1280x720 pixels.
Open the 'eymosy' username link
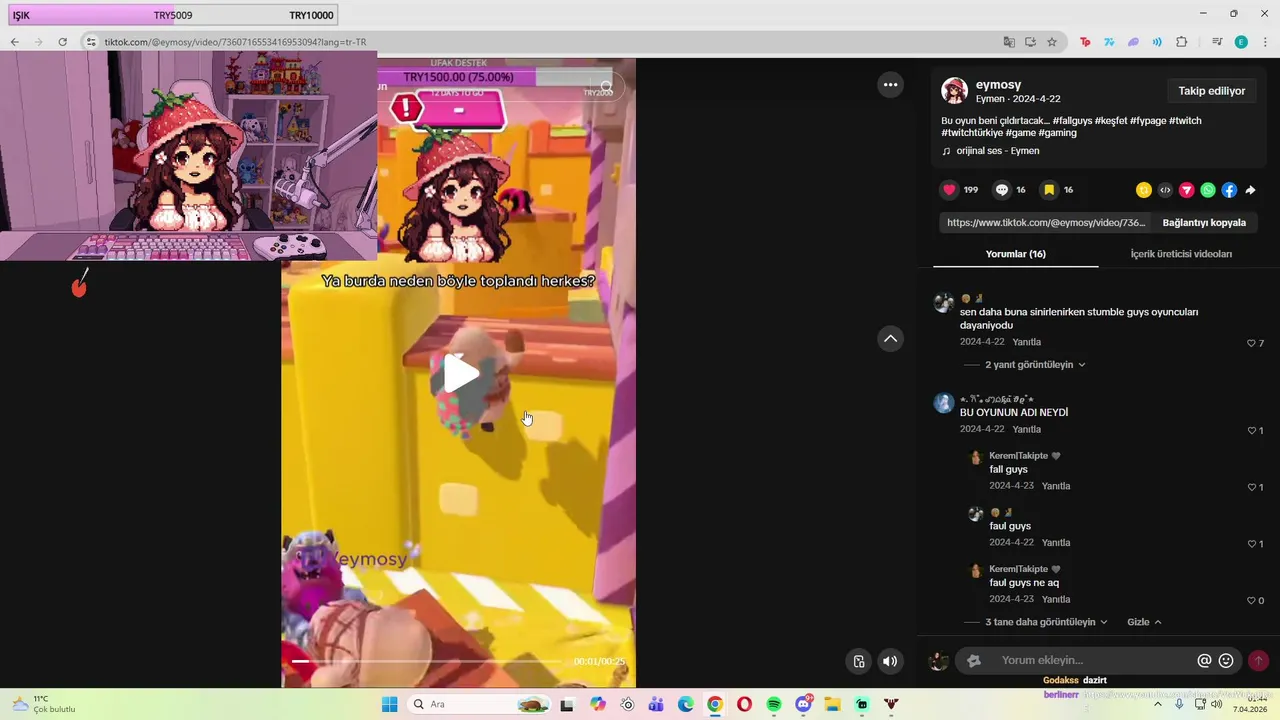998,85
